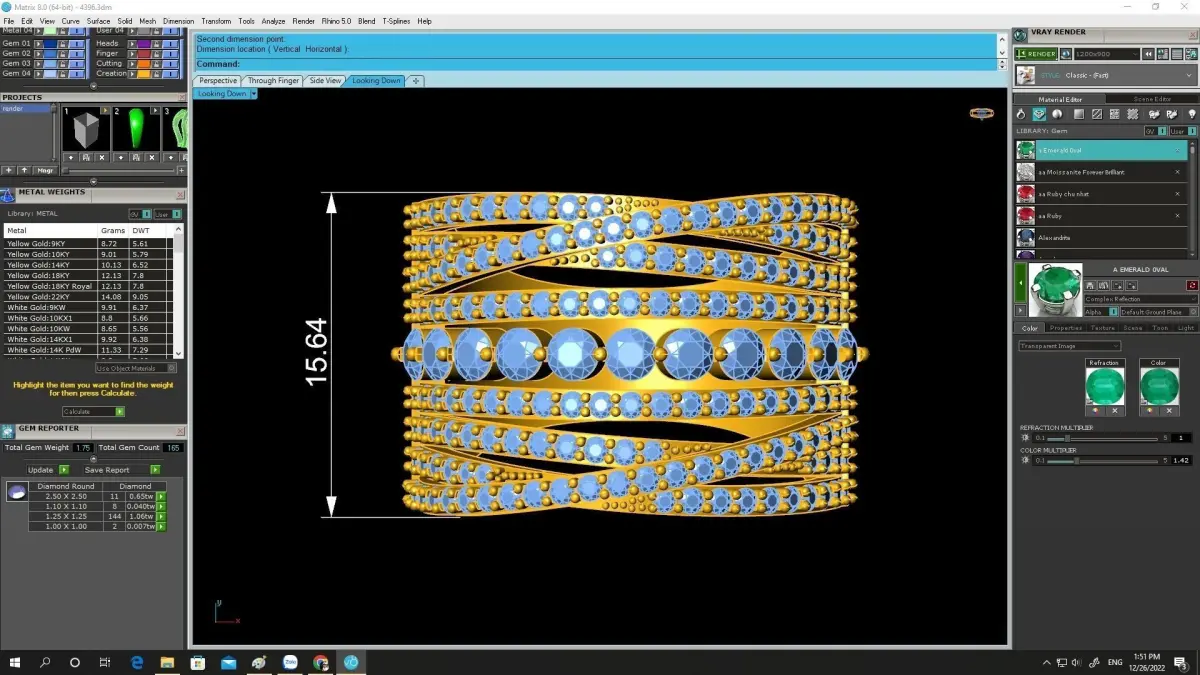Click the Mngr button in Projects
This screenshot has width=1200, height=675.
(x=46, y=170)
